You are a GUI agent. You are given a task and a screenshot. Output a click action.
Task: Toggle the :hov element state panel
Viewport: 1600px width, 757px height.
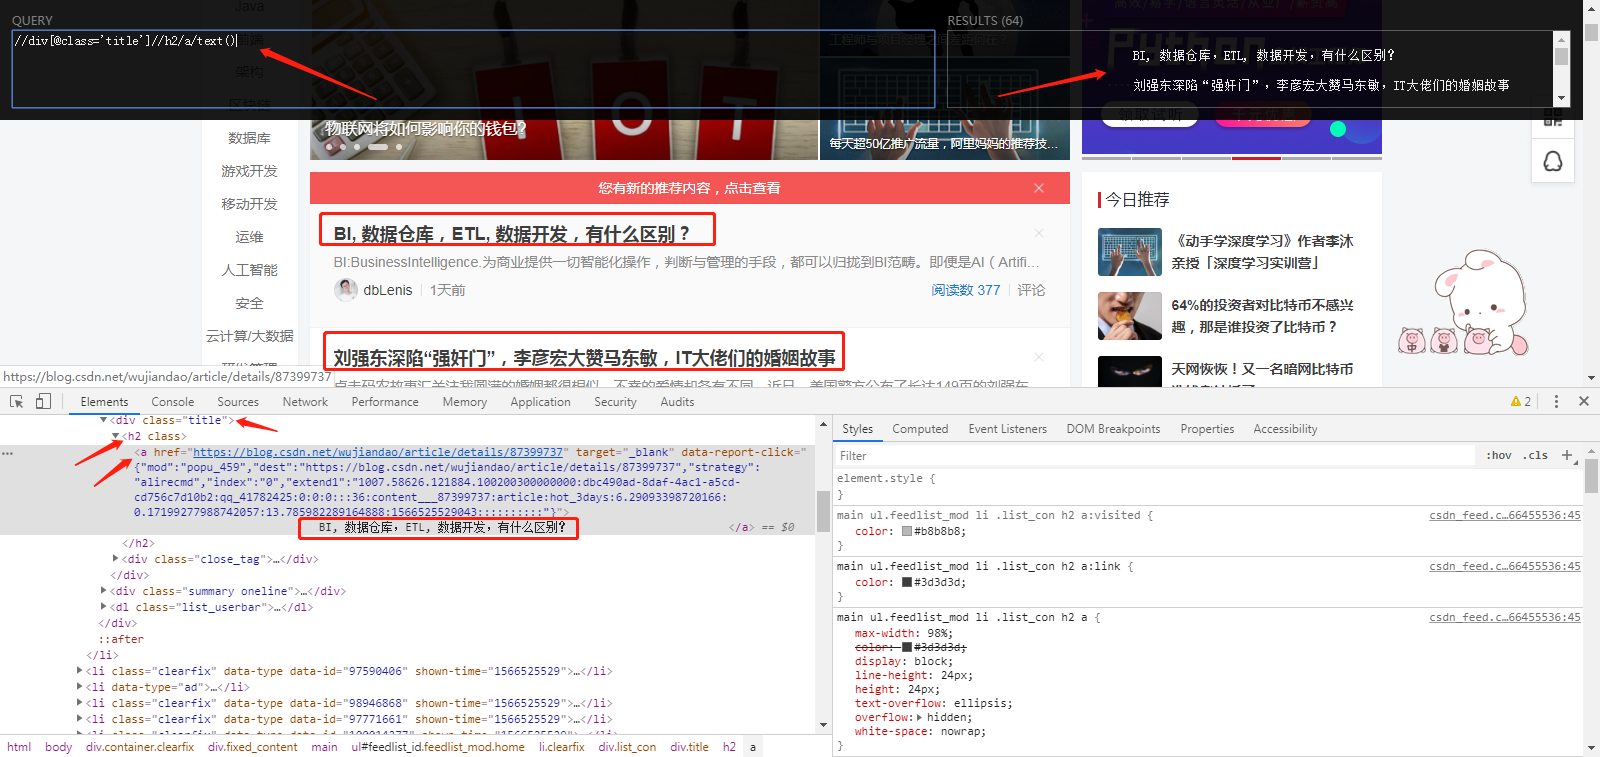point(1498,455)
